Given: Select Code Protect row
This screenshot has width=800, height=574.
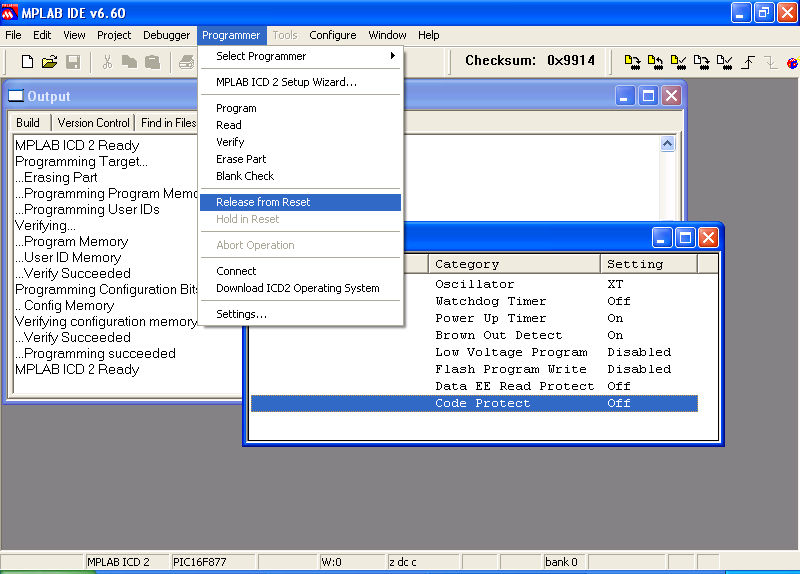Looking at the screenshot, I should pyautogui.click(x=474, y=403).
